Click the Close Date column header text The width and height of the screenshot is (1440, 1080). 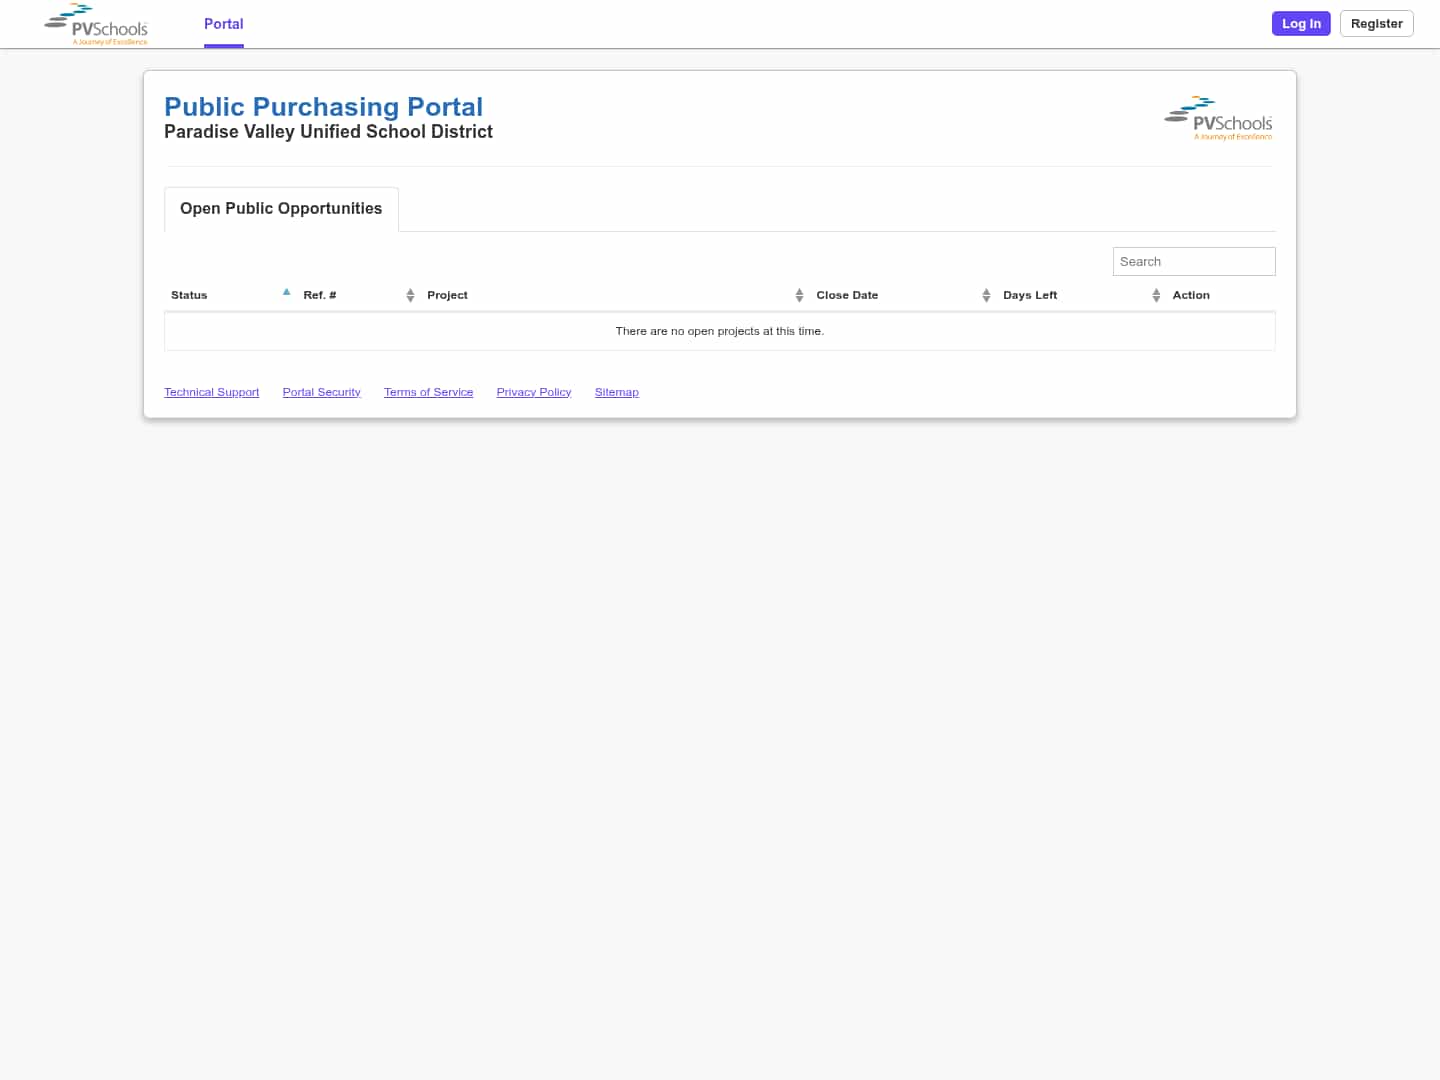click(847, 295)
